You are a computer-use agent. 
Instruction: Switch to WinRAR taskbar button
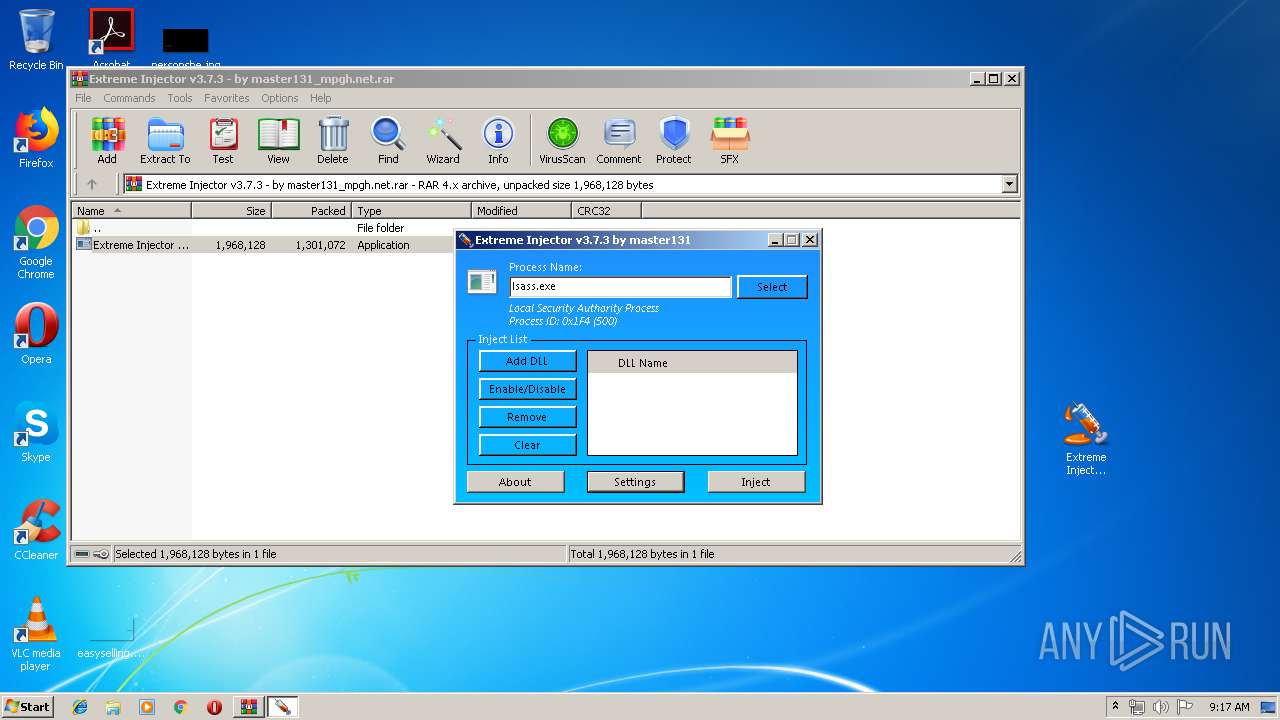[x=248, y=707]
